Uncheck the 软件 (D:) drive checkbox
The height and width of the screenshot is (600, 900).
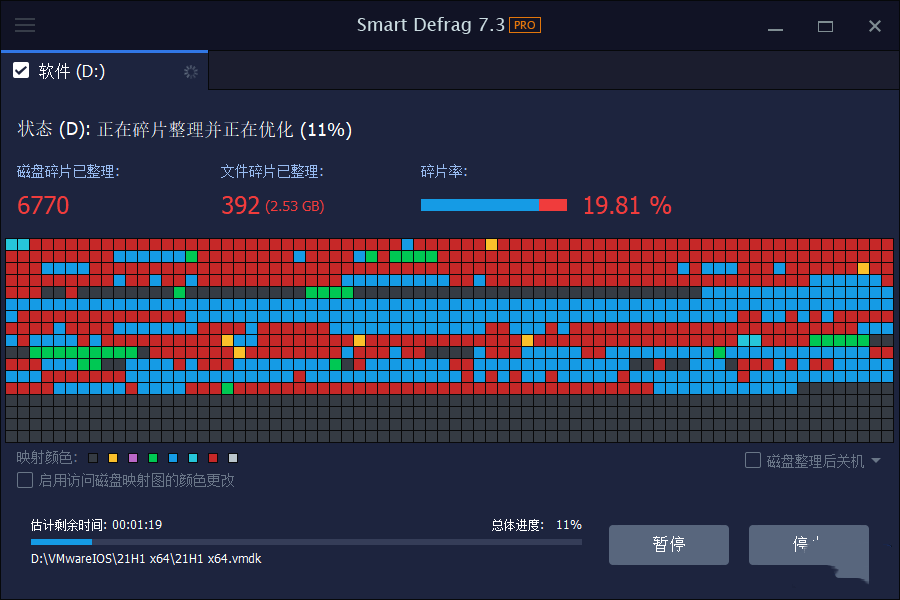pos(21,71)
